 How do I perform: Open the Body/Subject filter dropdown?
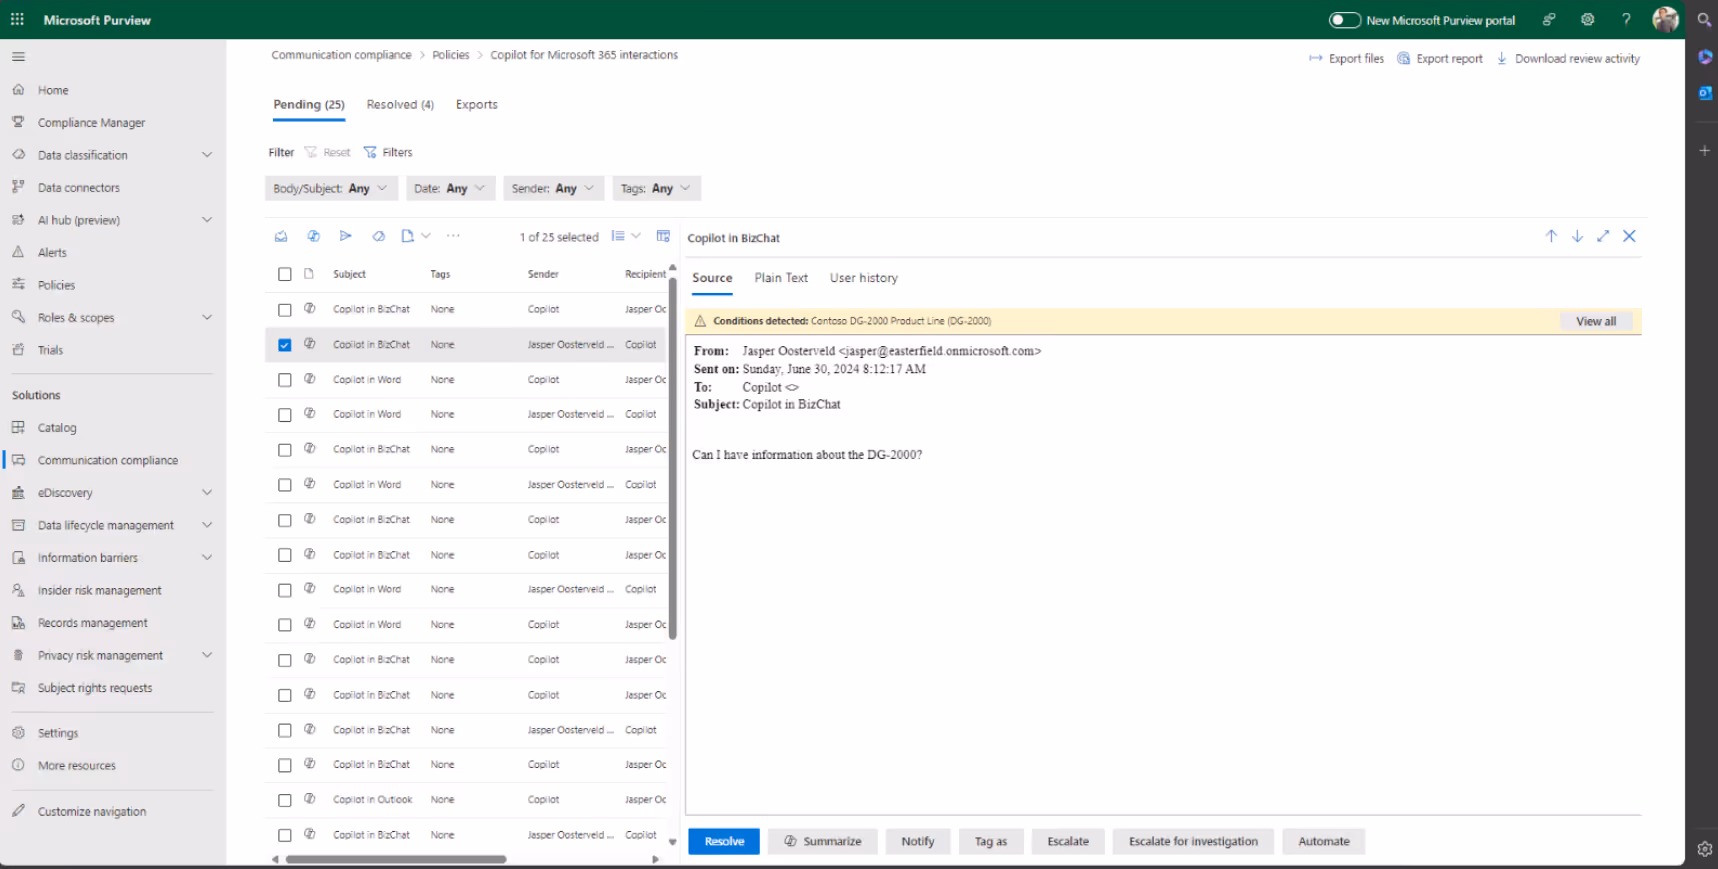(331, 188)
